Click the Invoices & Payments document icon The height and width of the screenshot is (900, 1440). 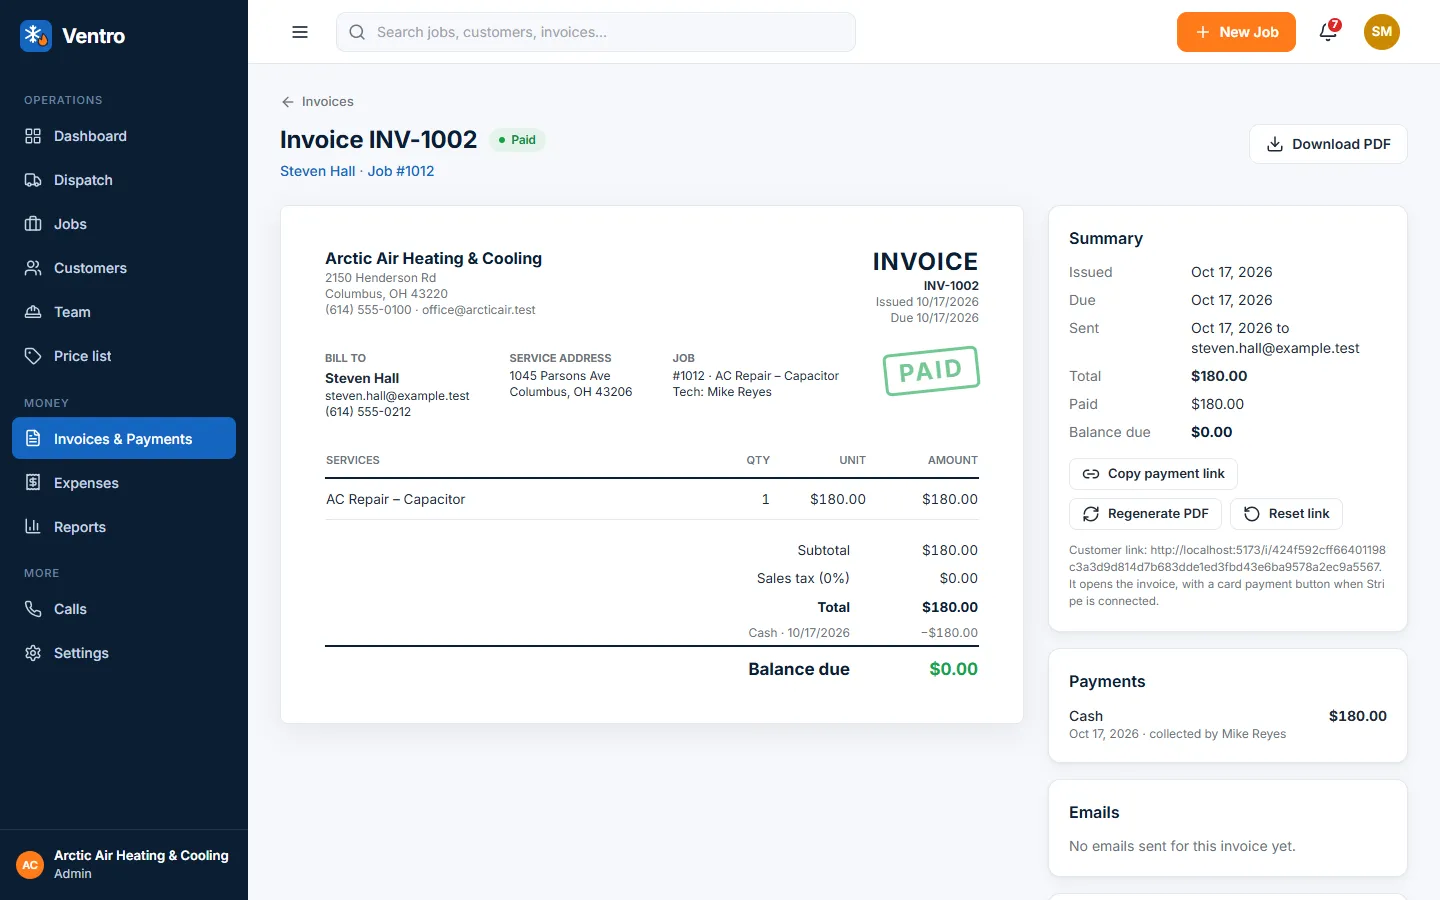click(x=33, y=439)
